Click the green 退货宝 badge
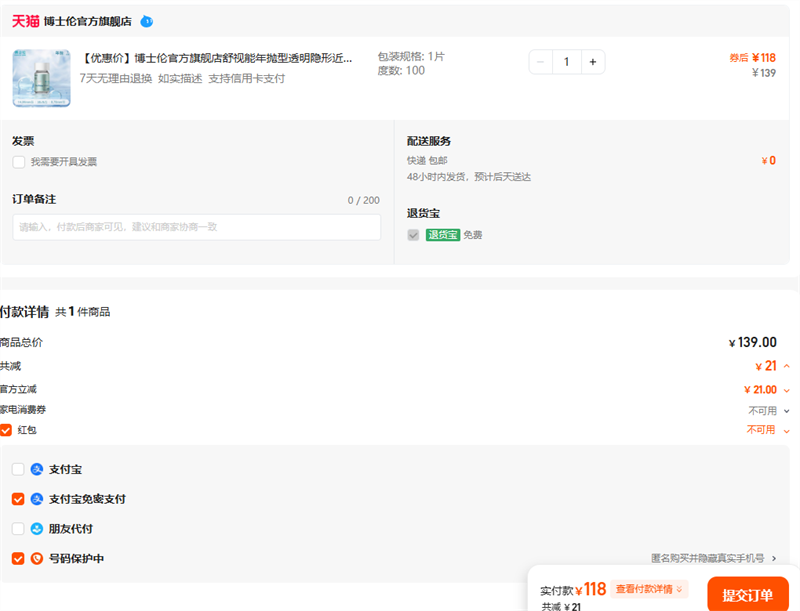Image resolution: width=800 pixels, height=611 pixels. 442,235
